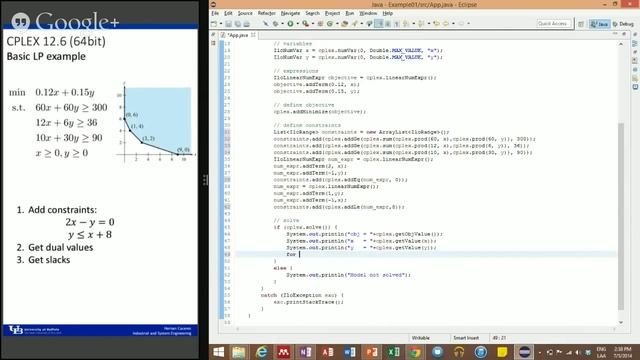Expand the External Tools dropdown arrow
Image resolution: width=640 pixels, height=360 pixels.
coord(313,24)
